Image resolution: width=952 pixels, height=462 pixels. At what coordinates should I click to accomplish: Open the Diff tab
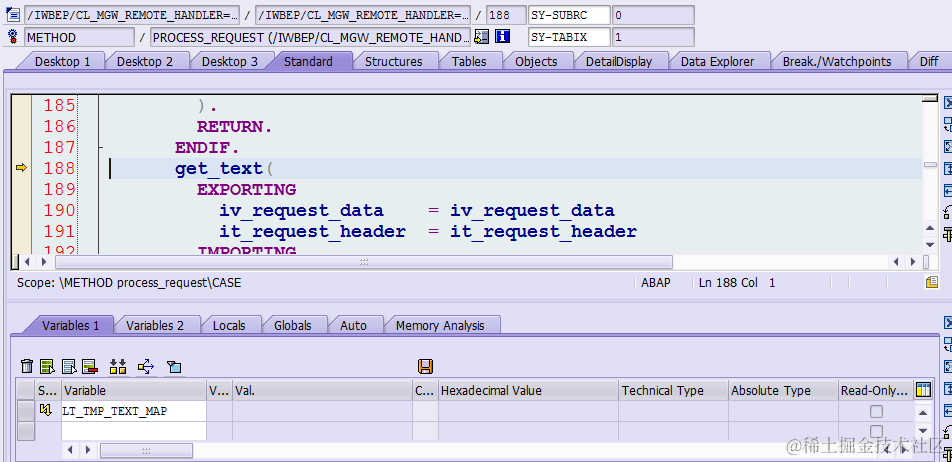929,61
